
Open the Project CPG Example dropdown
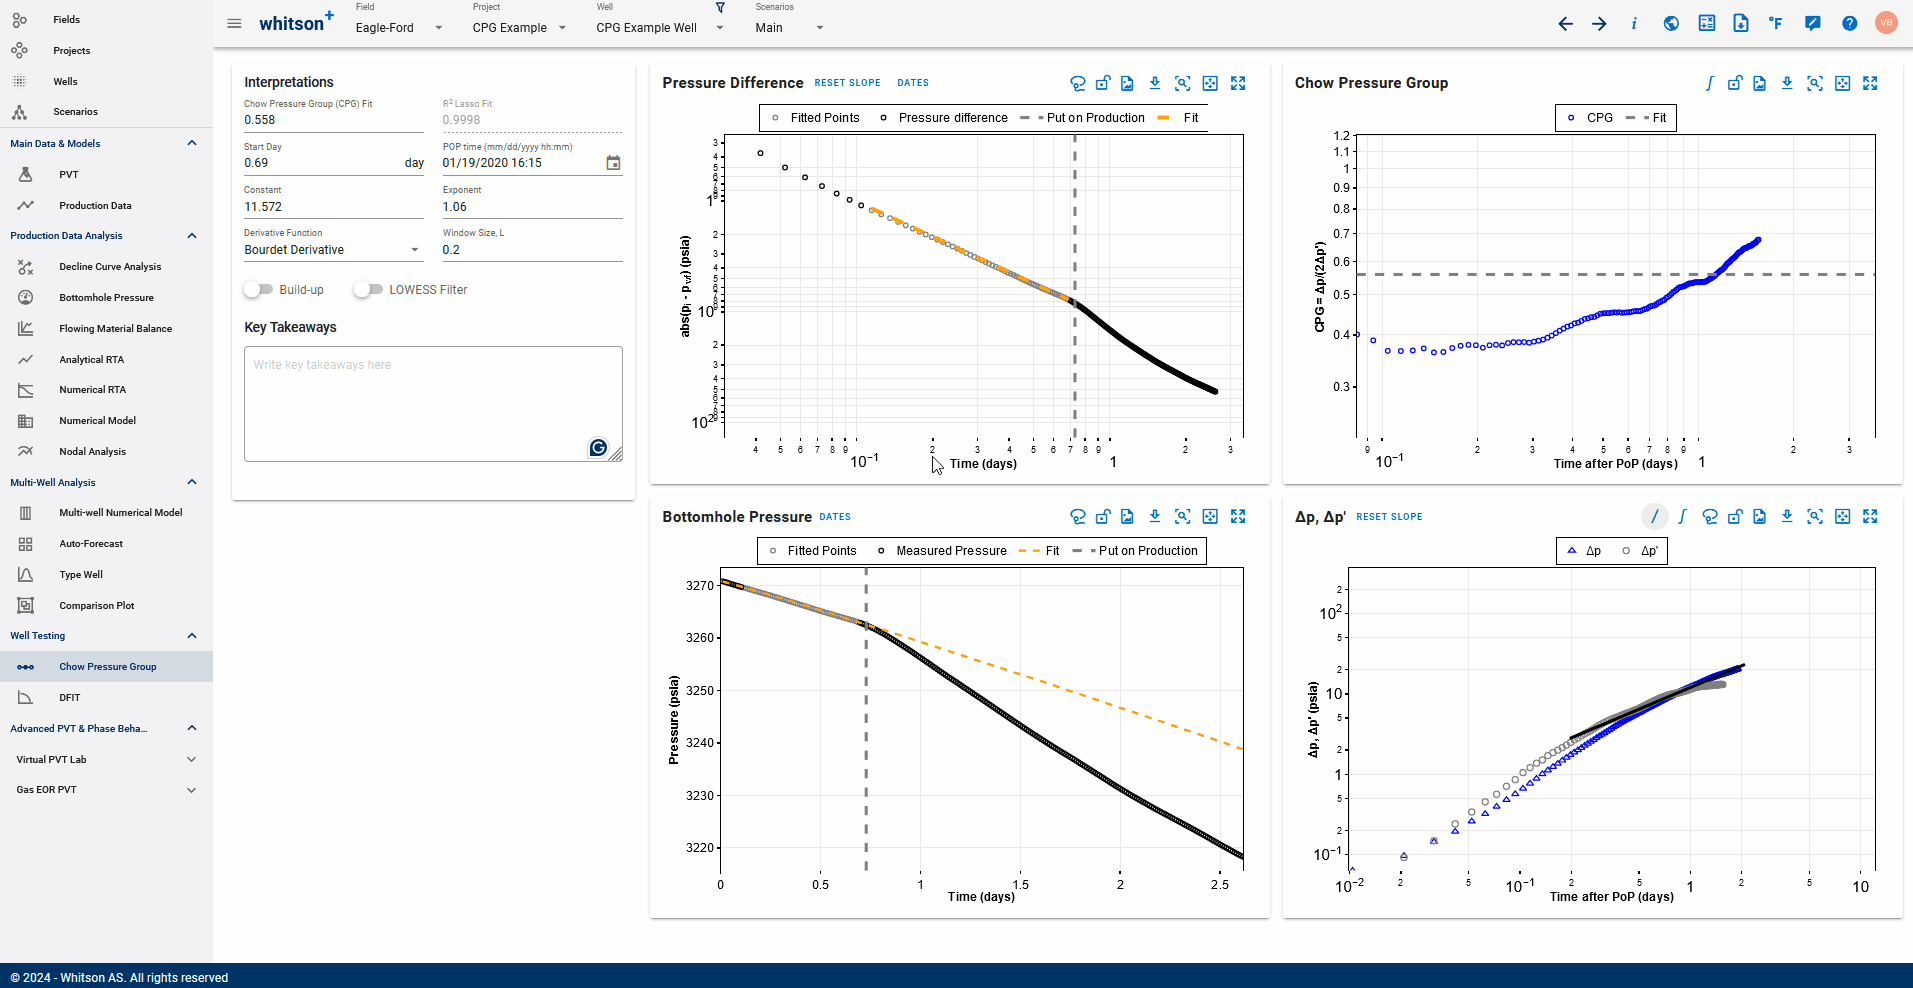click(520, 28)
